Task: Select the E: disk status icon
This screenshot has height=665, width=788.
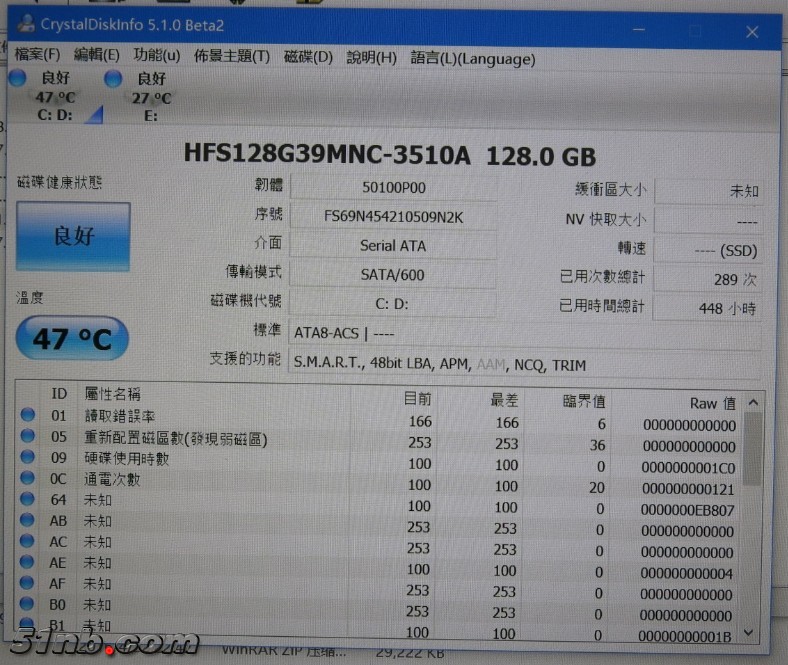Action: tap(113, 78)
